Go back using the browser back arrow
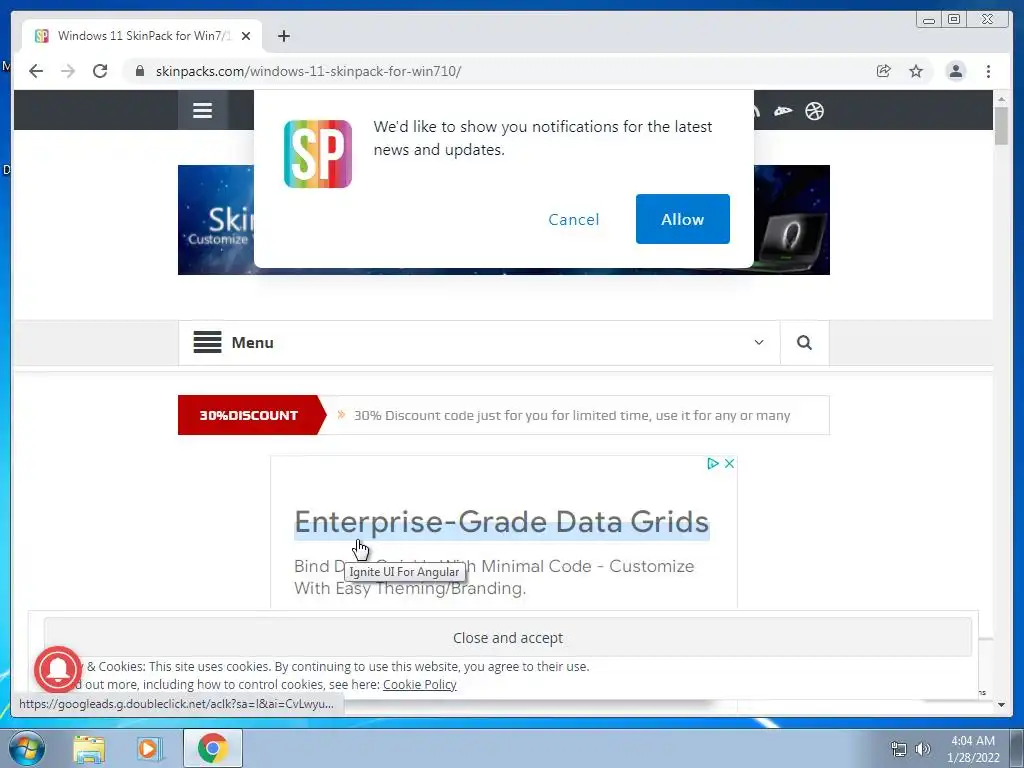The width and height of the screenshot is (1024, 768). point(36,71)
